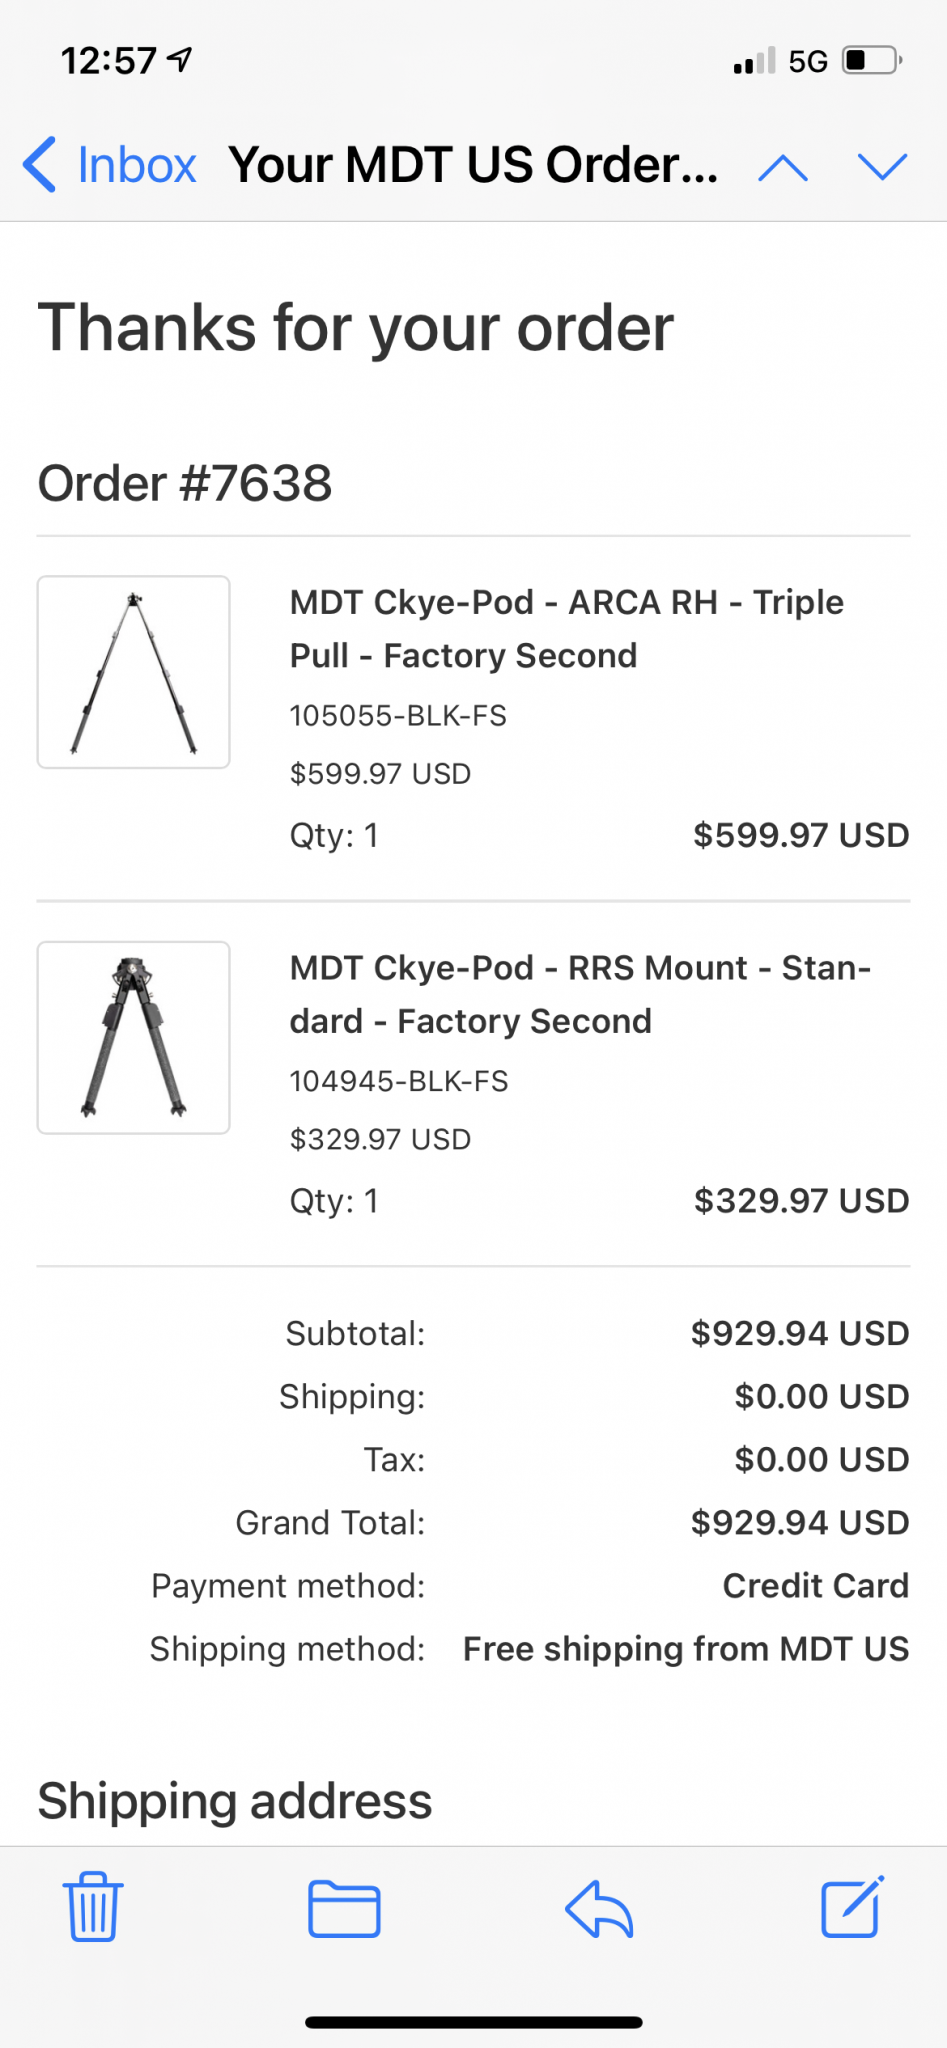Open MDT Ckye-Pod RRS Mount Standard title
Screen dimensions: 947x2048
point(580,994)
